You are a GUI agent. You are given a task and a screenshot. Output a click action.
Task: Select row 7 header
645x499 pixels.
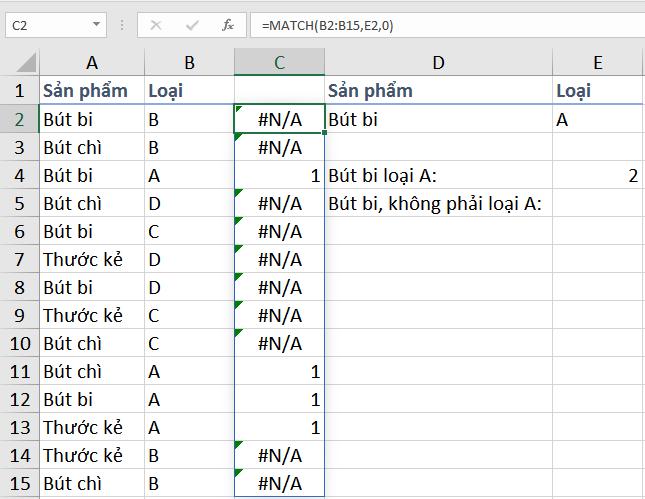(19, 259)
